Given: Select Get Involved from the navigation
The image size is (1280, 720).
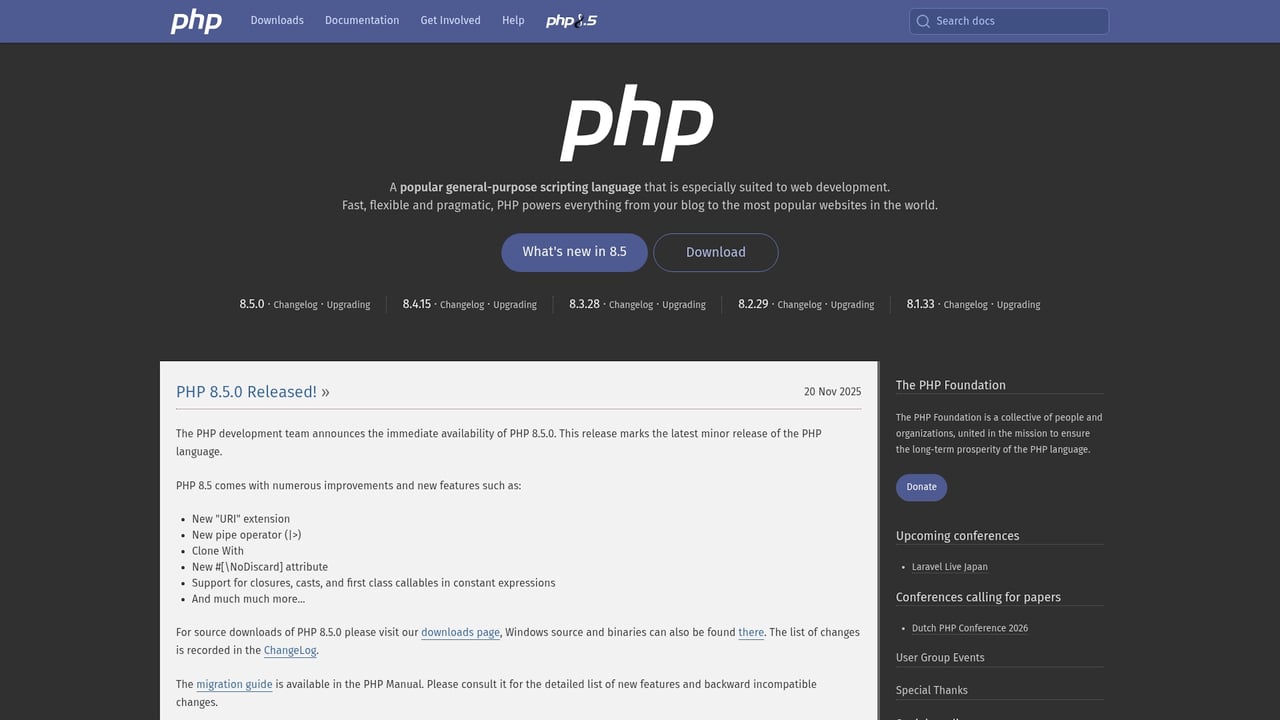Looking at the screenshot, I should click(450, 20).
